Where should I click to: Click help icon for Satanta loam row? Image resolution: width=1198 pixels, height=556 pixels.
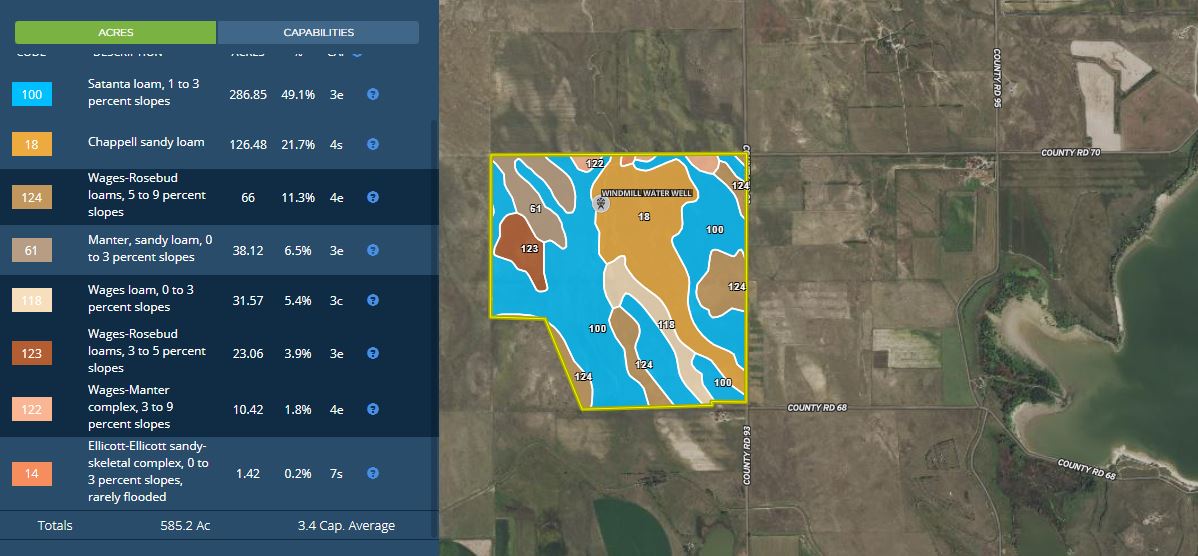coord(372,94)
